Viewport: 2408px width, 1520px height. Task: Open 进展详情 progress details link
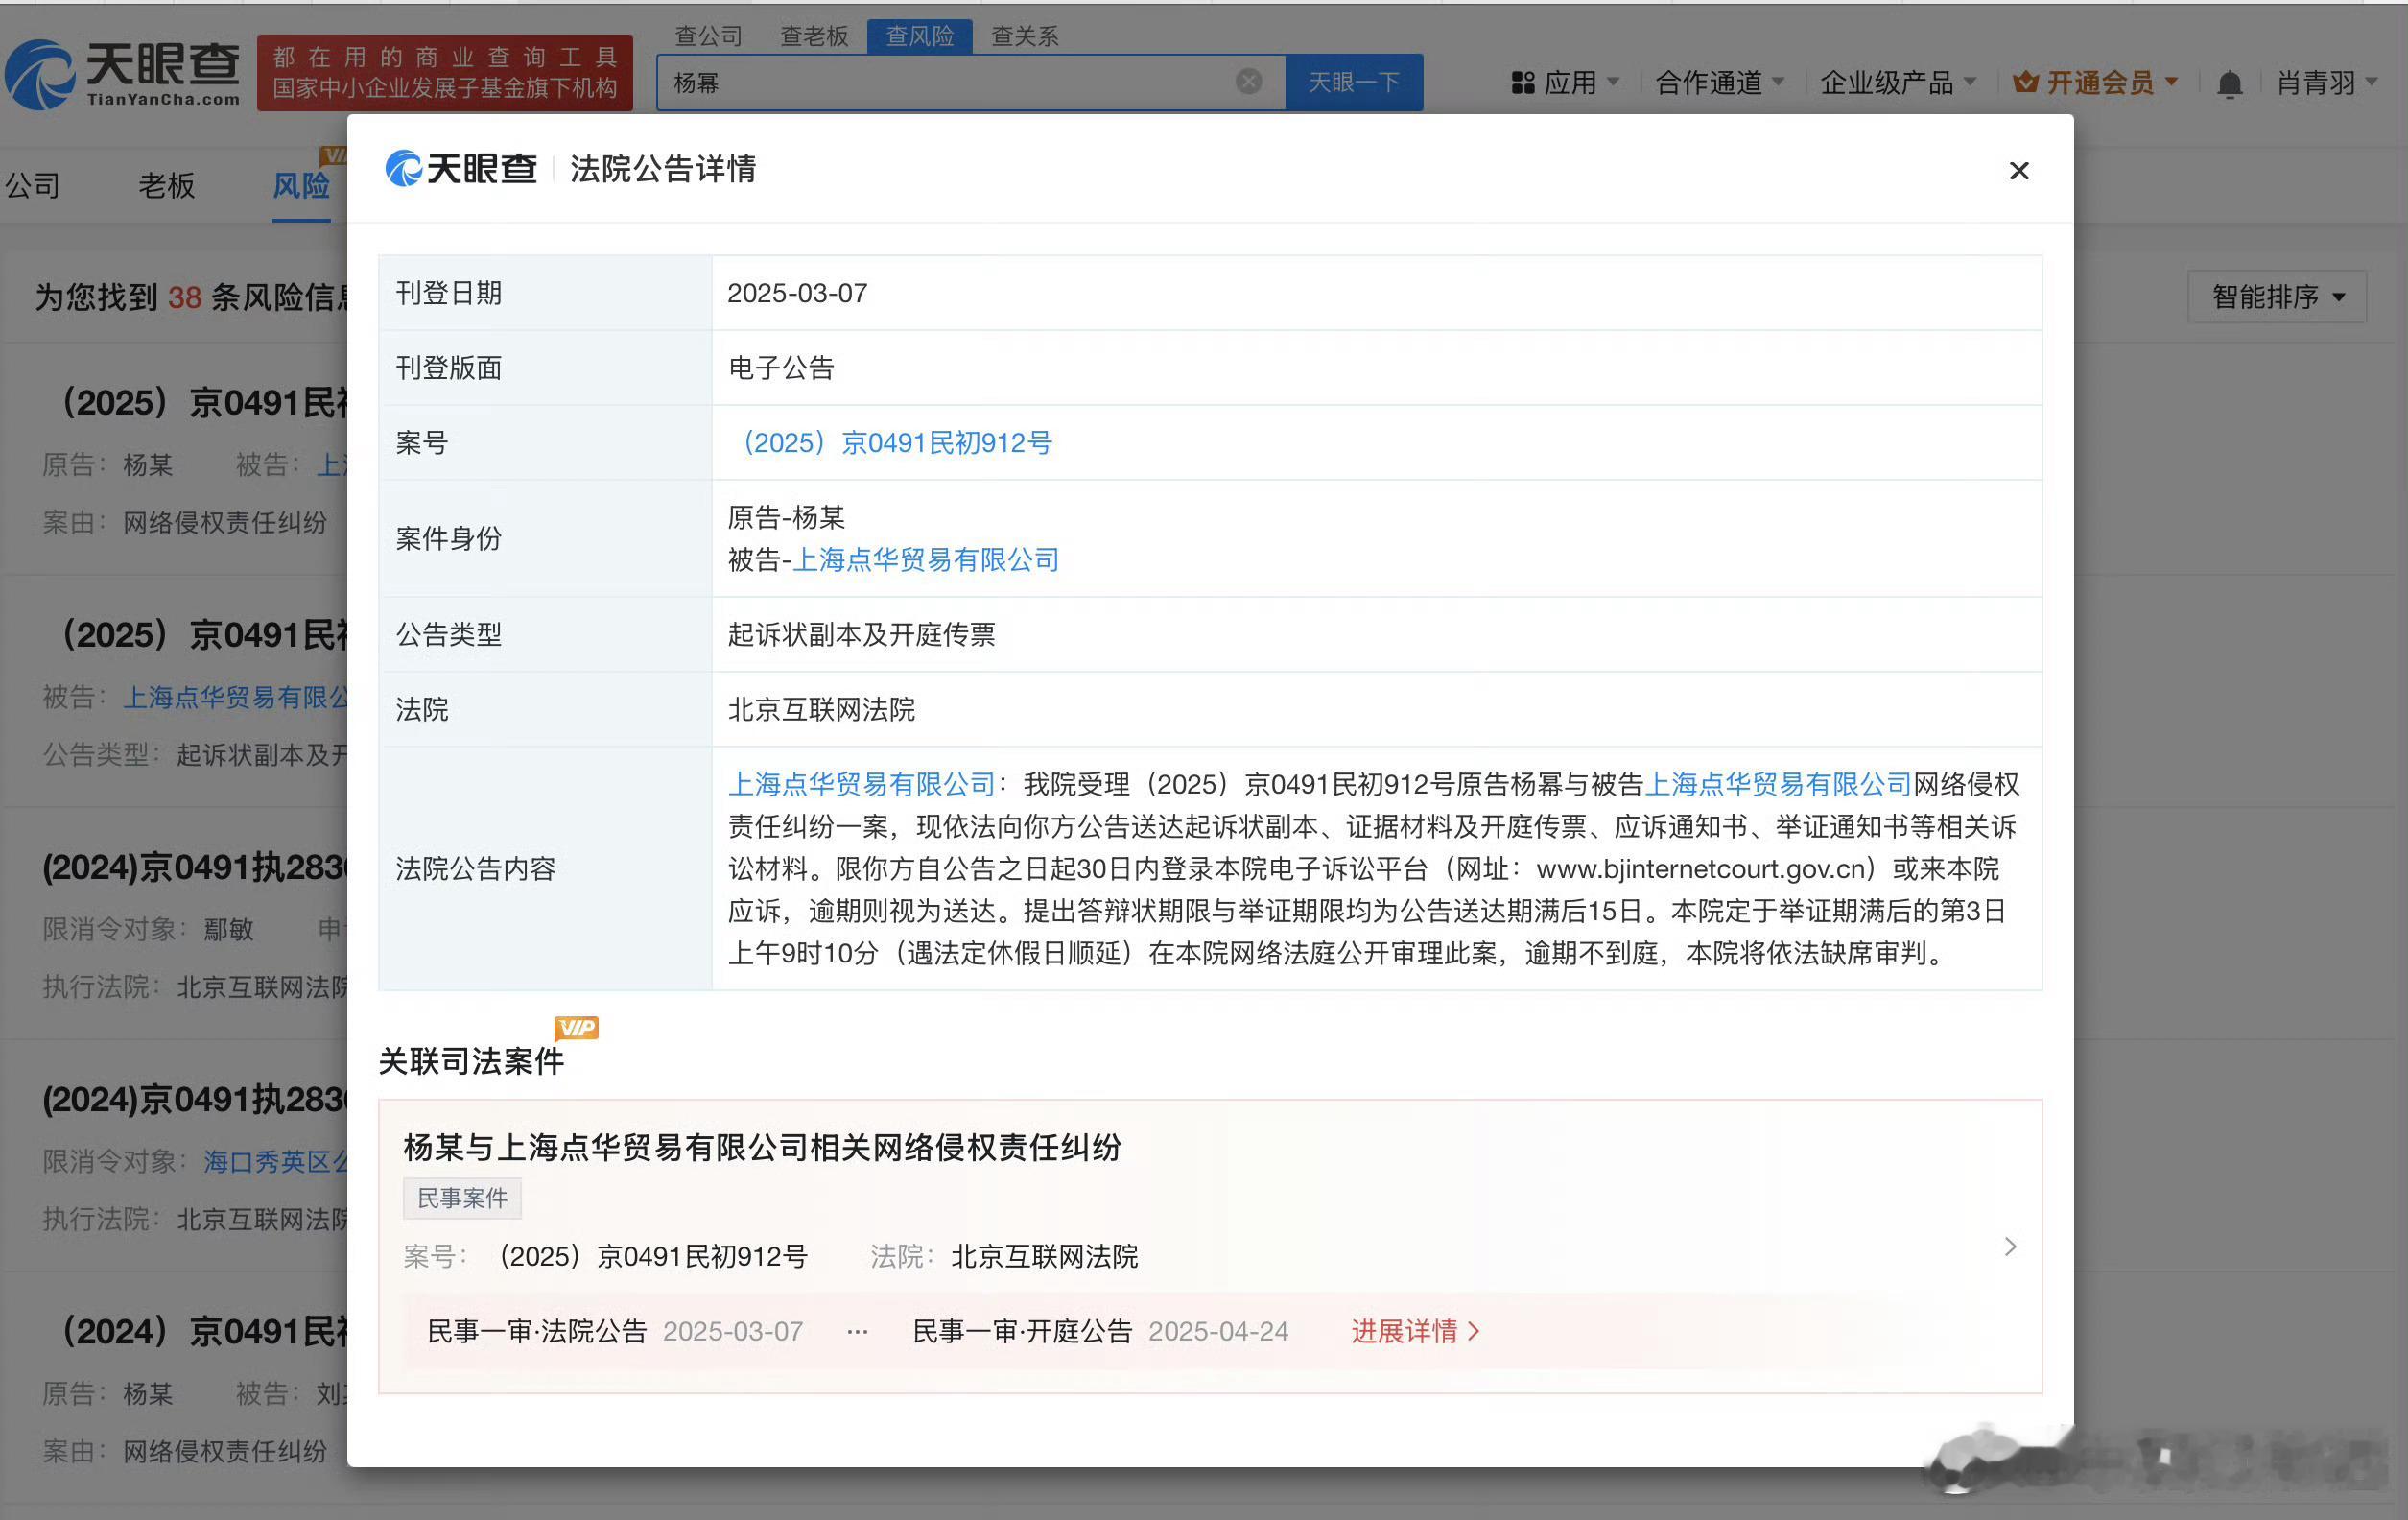[x=1415, y=1331]
